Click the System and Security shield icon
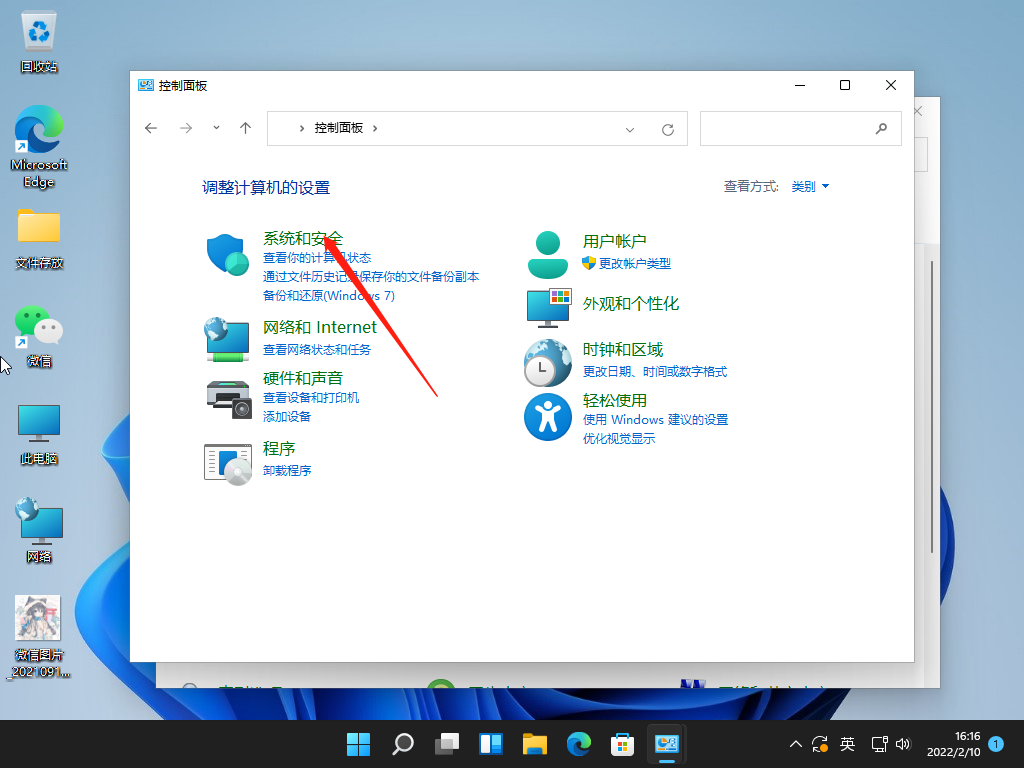Viewport: 1024px width, 768px height. [x=227, y=255]
